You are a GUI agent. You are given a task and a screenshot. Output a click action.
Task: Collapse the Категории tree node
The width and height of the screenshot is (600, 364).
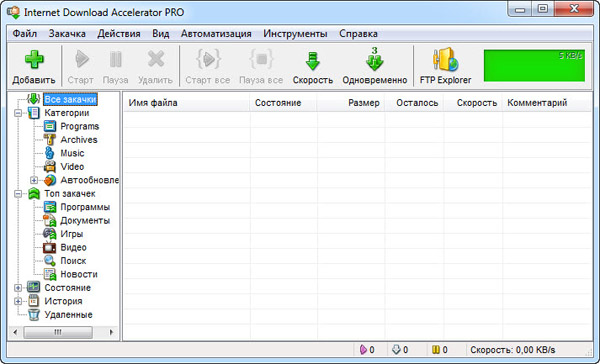click(18, 113)
